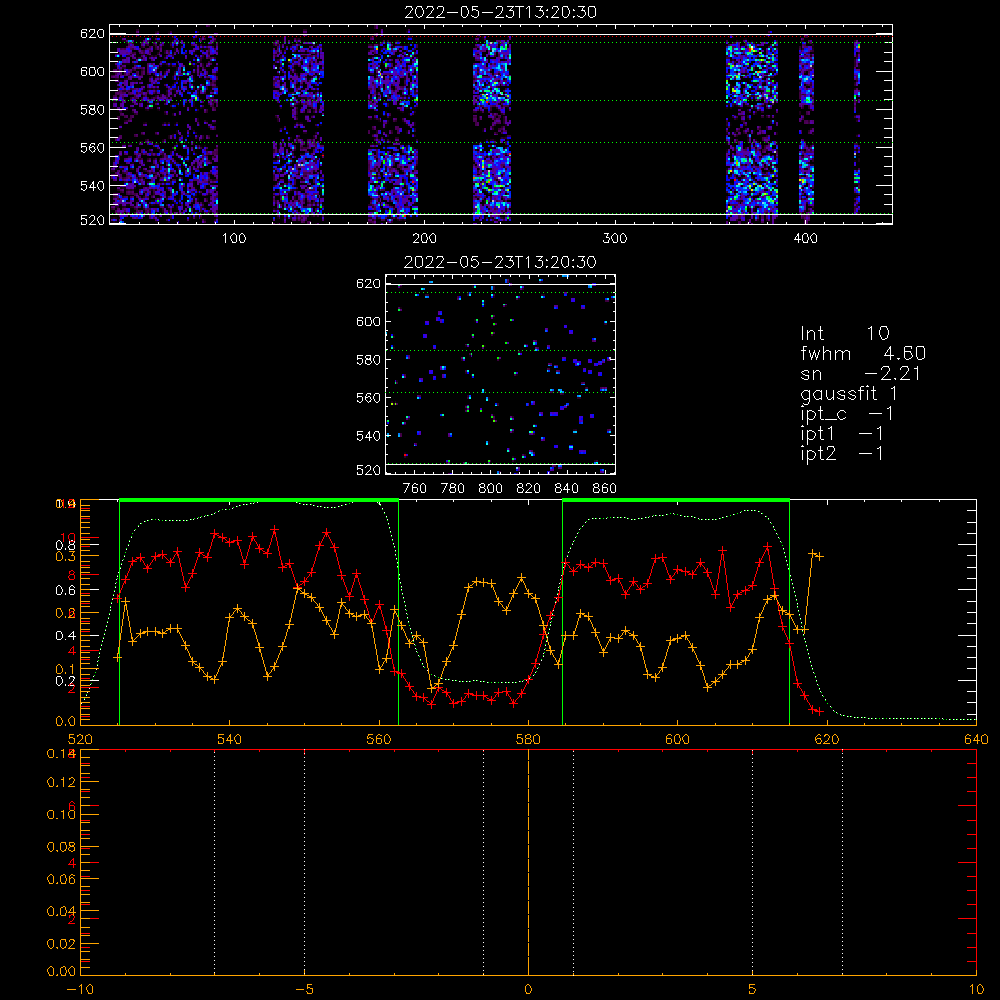Click y-axis label 0.06 on bottom plot
Viewport: 1000px width, 1000px height.
coord(61,879)
